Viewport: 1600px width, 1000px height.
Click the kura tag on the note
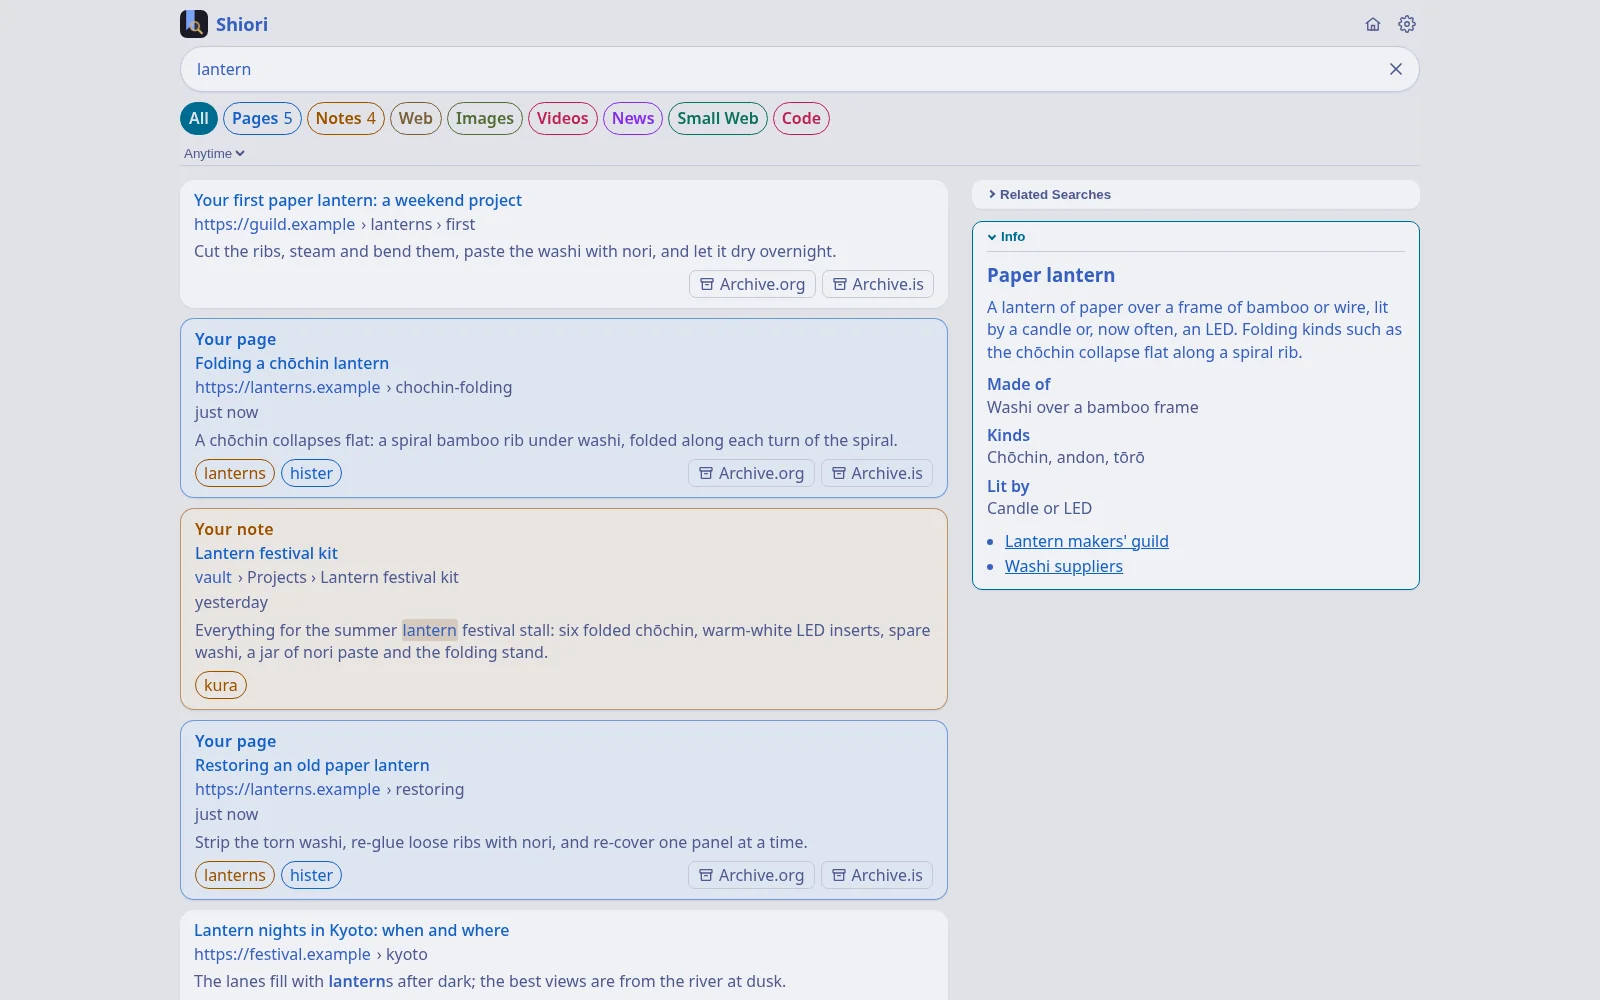point(221,685)
